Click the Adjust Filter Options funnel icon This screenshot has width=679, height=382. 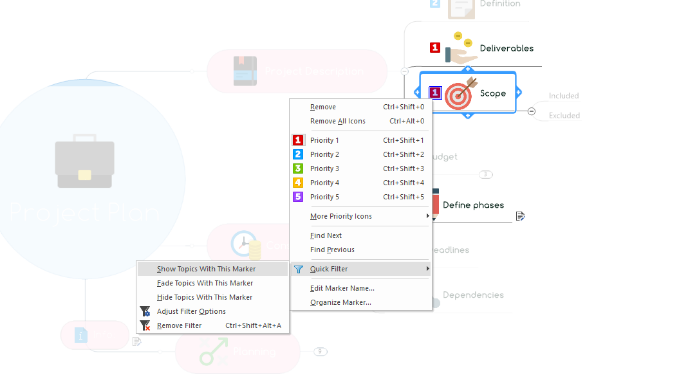pyautogui.click(x=145, y=311)
